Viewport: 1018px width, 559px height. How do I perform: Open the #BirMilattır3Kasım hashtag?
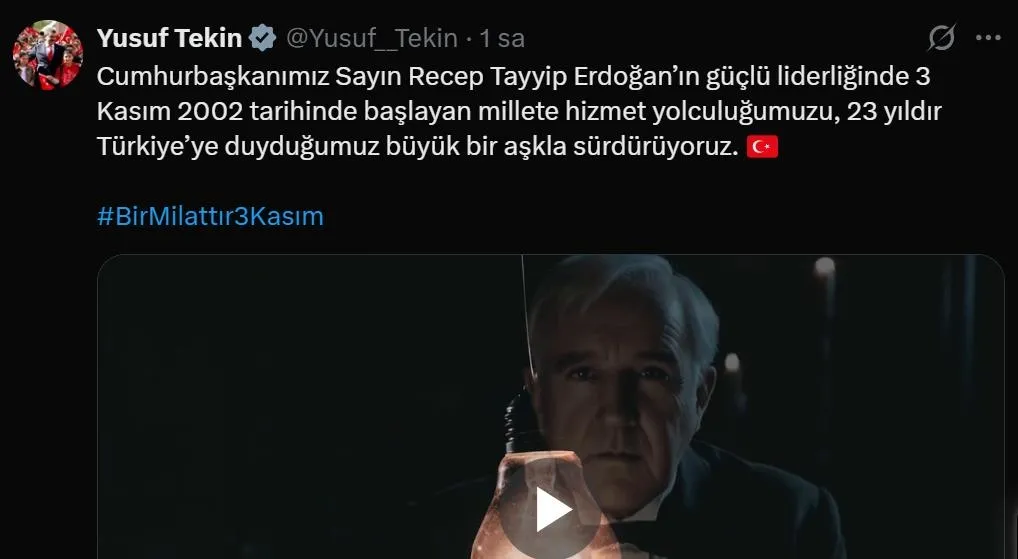pos(210,216)
